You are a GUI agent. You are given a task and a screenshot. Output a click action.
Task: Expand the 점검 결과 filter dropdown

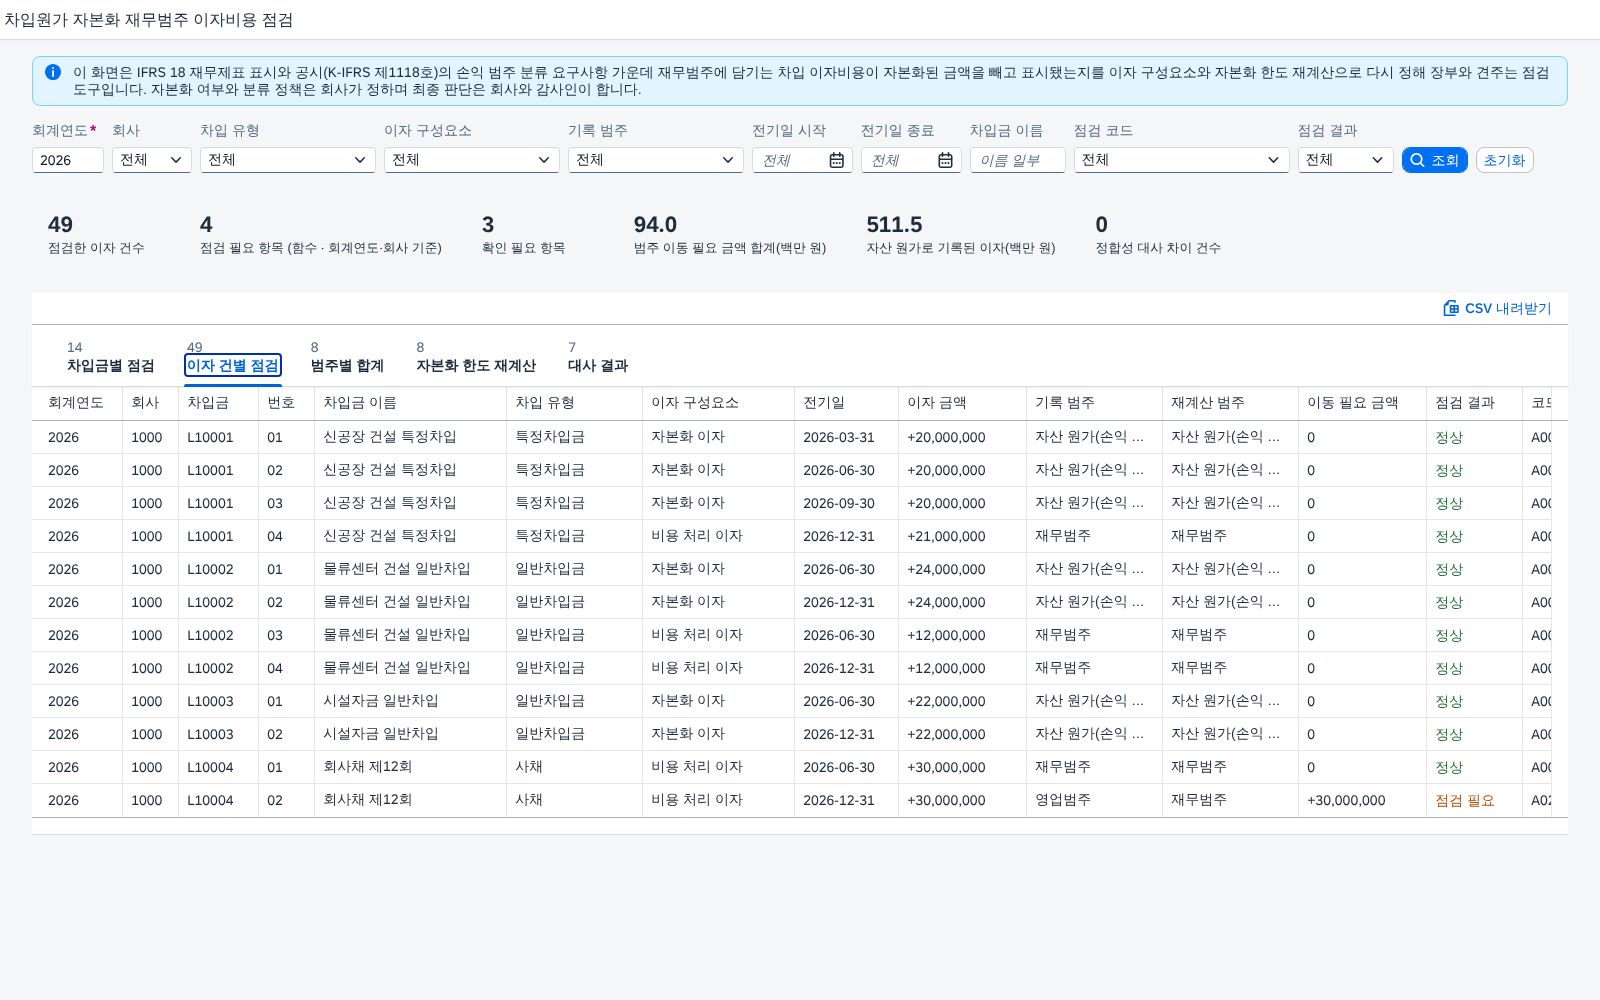(x=1346, y=160)
